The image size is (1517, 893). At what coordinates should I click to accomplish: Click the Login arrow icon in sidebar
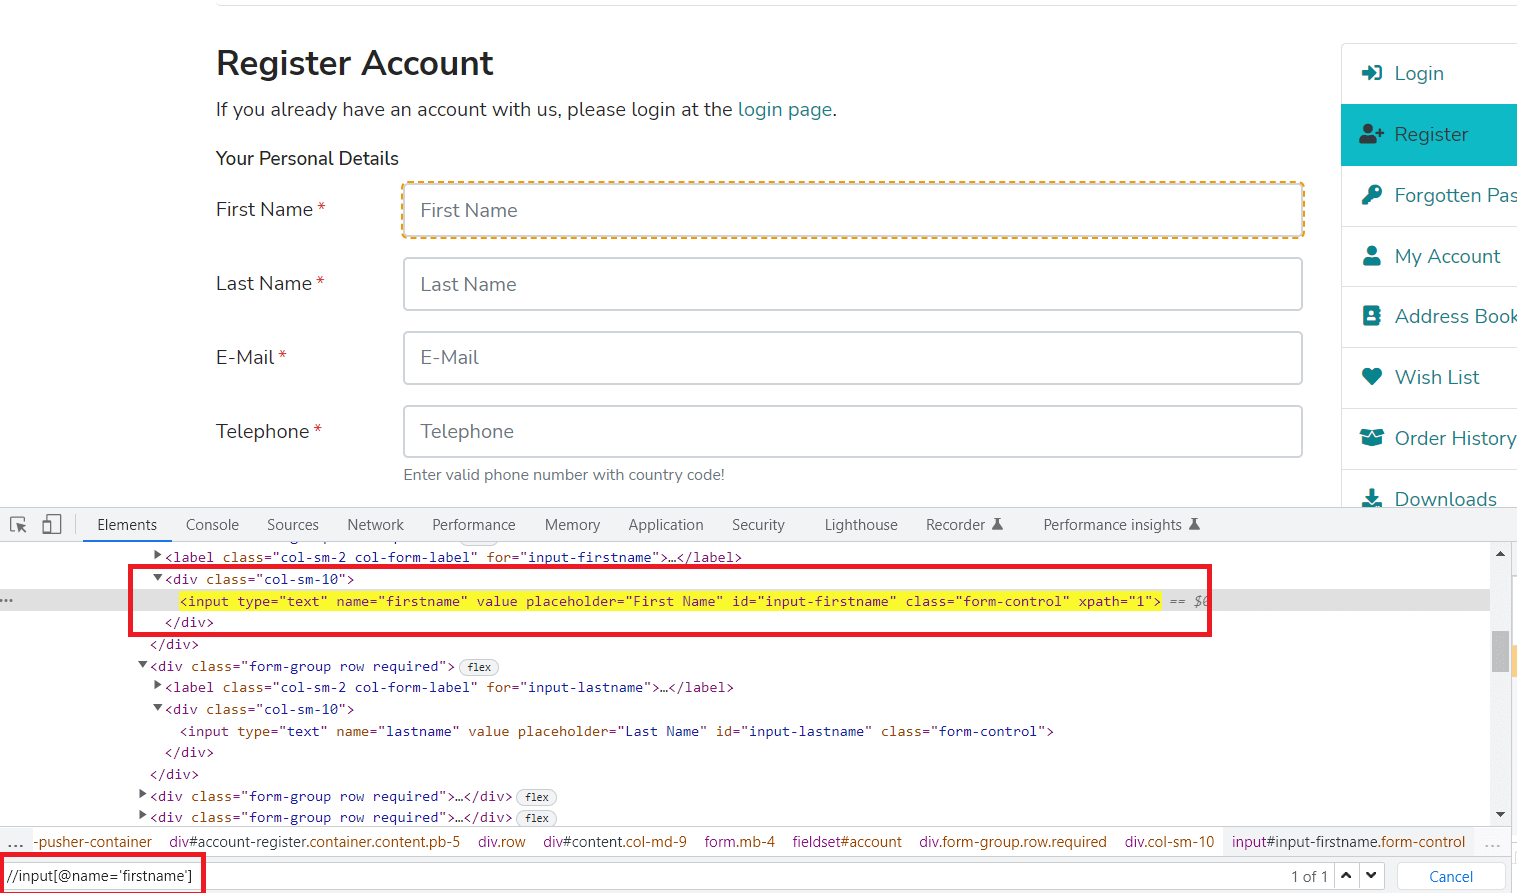point(1372,73)
